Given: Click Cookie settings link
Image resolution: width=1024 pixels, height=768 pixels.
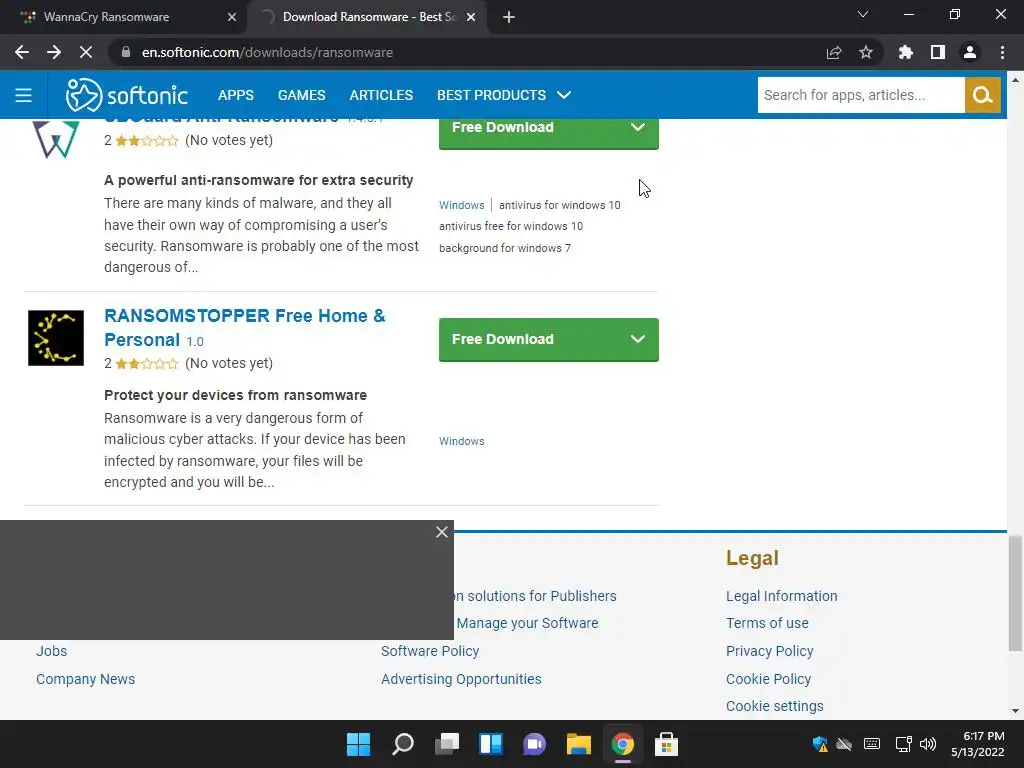Looking at the screenshot, I should [x=775, y=707].
